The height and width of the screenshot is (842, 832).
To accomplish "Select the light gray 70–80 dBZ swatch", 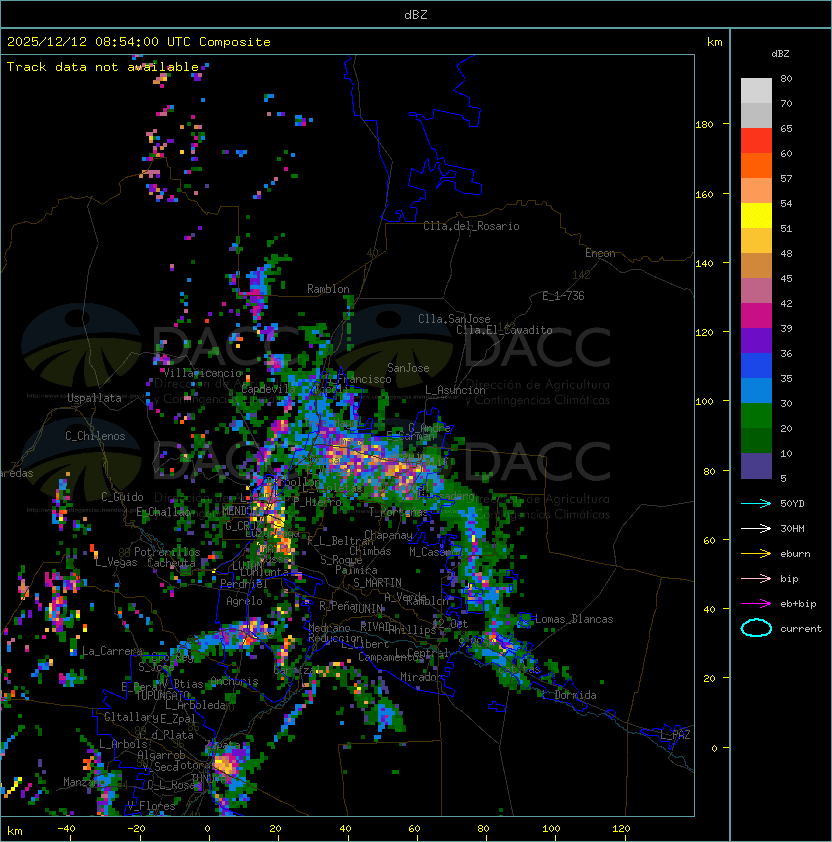I will pos(756,90).
